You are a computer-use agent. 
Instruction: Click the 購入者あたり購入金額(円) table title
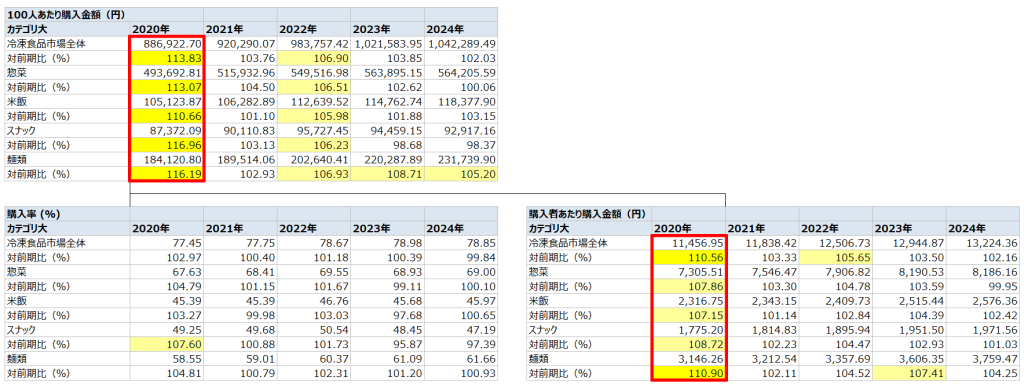click(589, 214)
